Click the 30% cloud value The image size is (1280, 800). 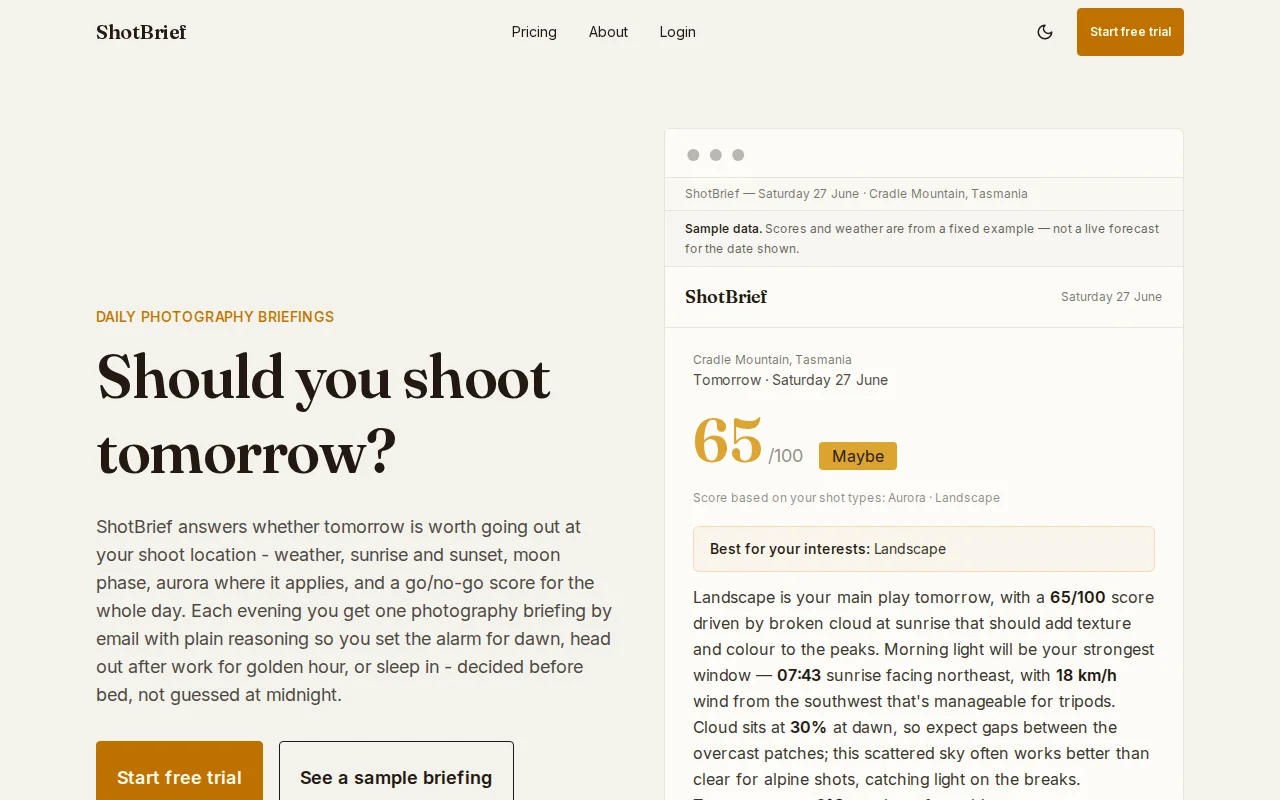(808, 727)
